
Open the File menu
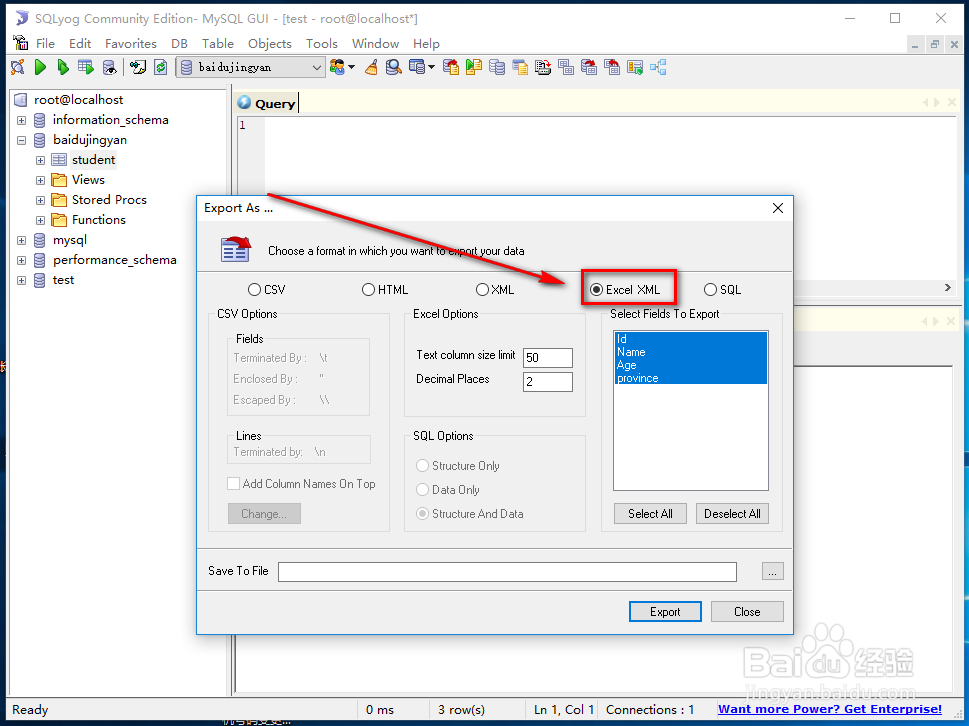[45, 43]
